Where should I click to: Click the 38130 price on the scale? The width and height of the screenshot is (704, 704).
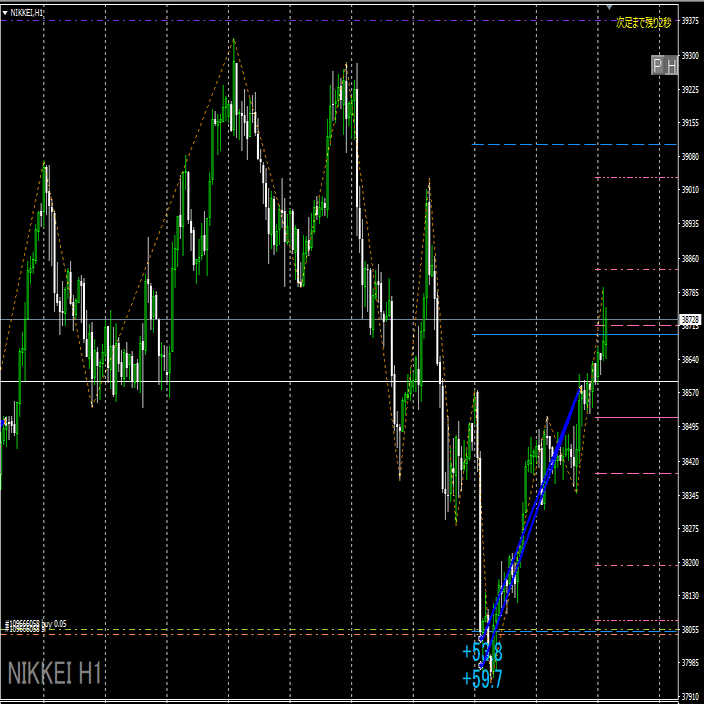[691, 595]
